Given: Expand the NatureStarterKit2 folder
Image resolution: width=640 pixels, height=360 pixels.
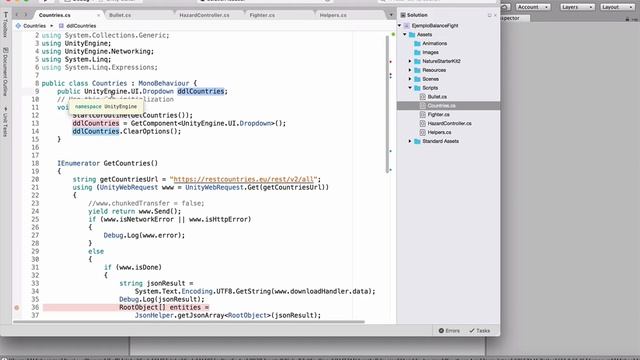Looking at the screenshot, I should [x=410, y=61].
